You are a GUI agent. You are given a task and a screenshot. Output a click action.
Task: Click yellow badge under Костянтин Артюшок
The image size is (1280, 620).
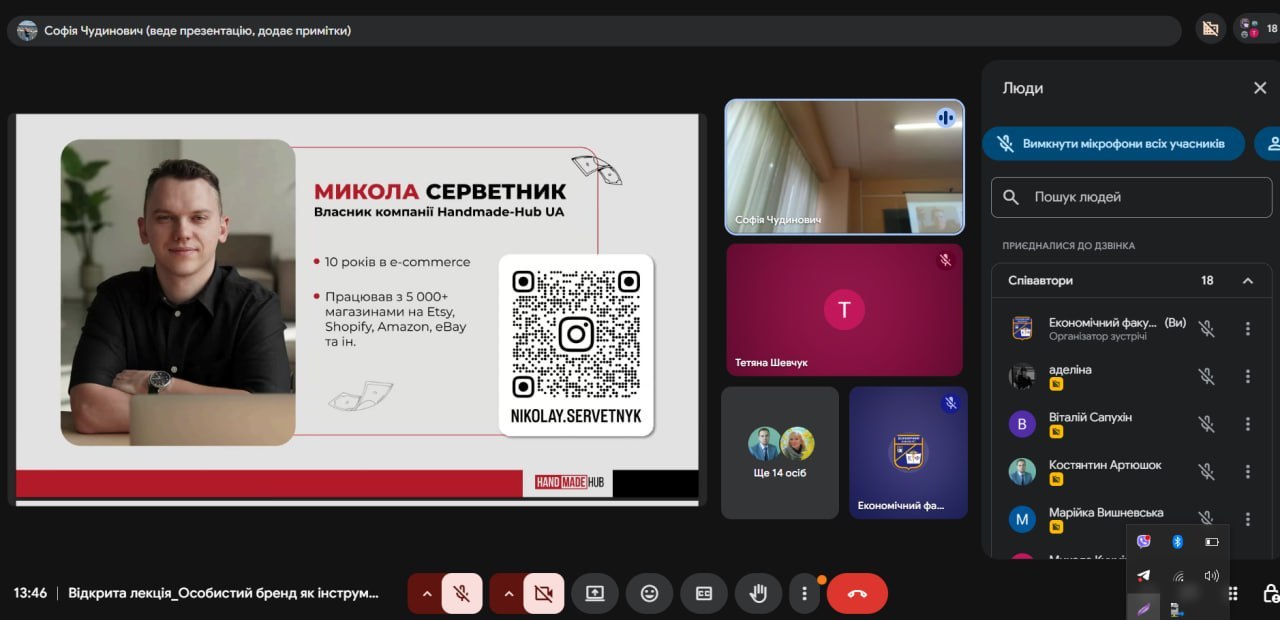[1056, 480]
